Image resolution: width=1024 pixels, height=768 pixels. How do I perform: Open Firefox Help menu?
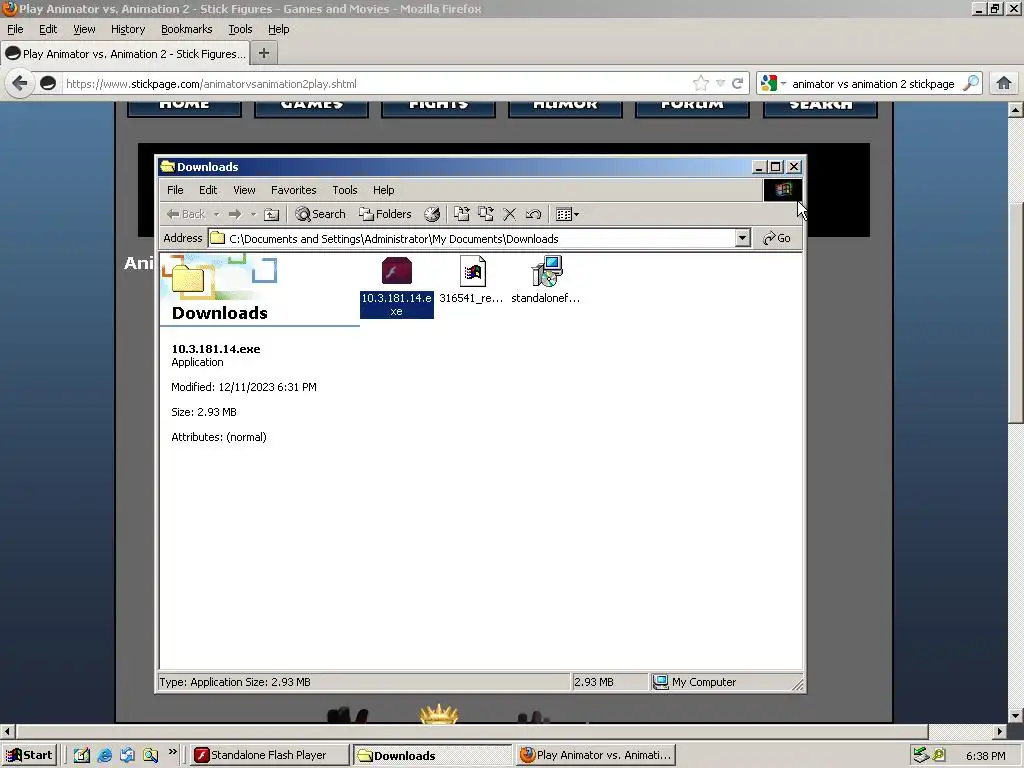(278, 29)
